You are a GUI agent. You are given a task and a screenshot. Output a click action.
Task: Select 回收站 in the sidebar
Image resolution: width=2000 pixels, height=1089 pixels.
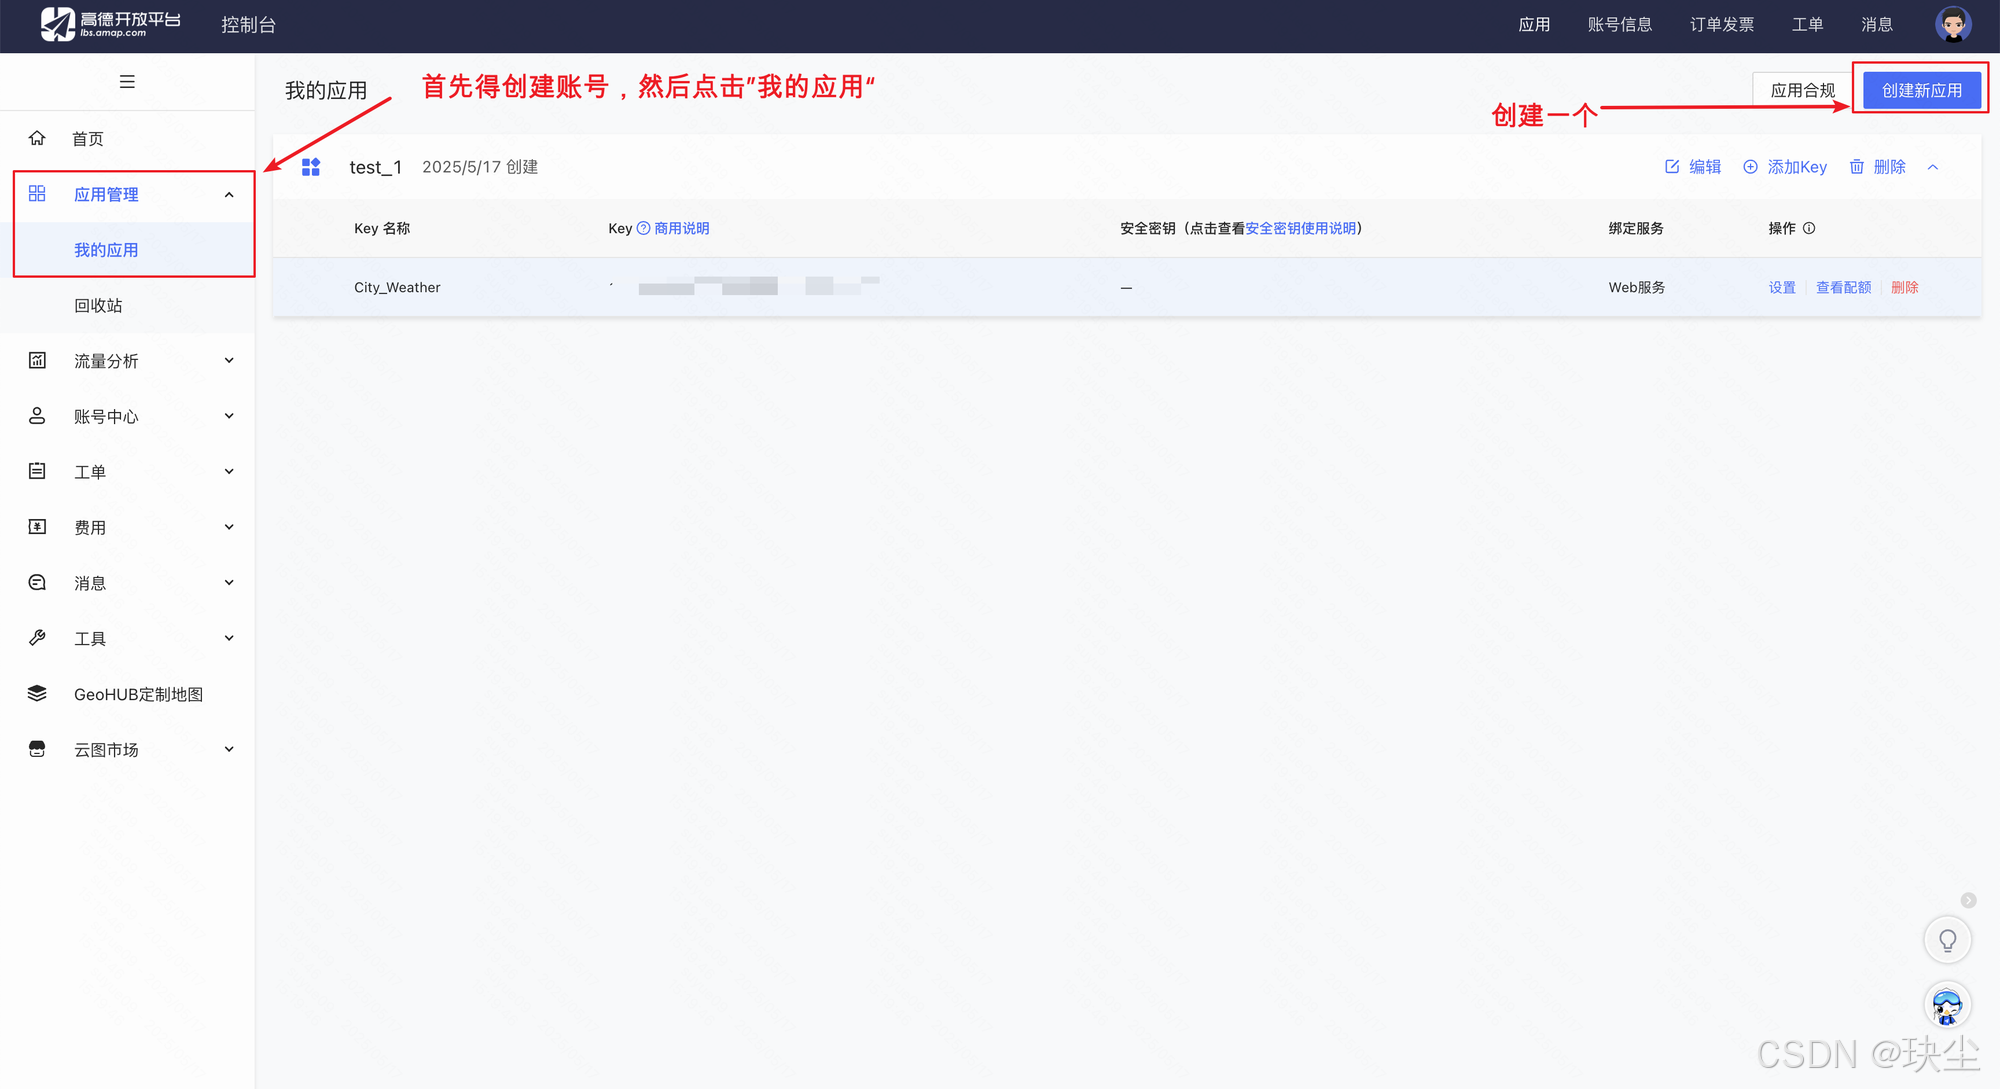pos(98,306)
